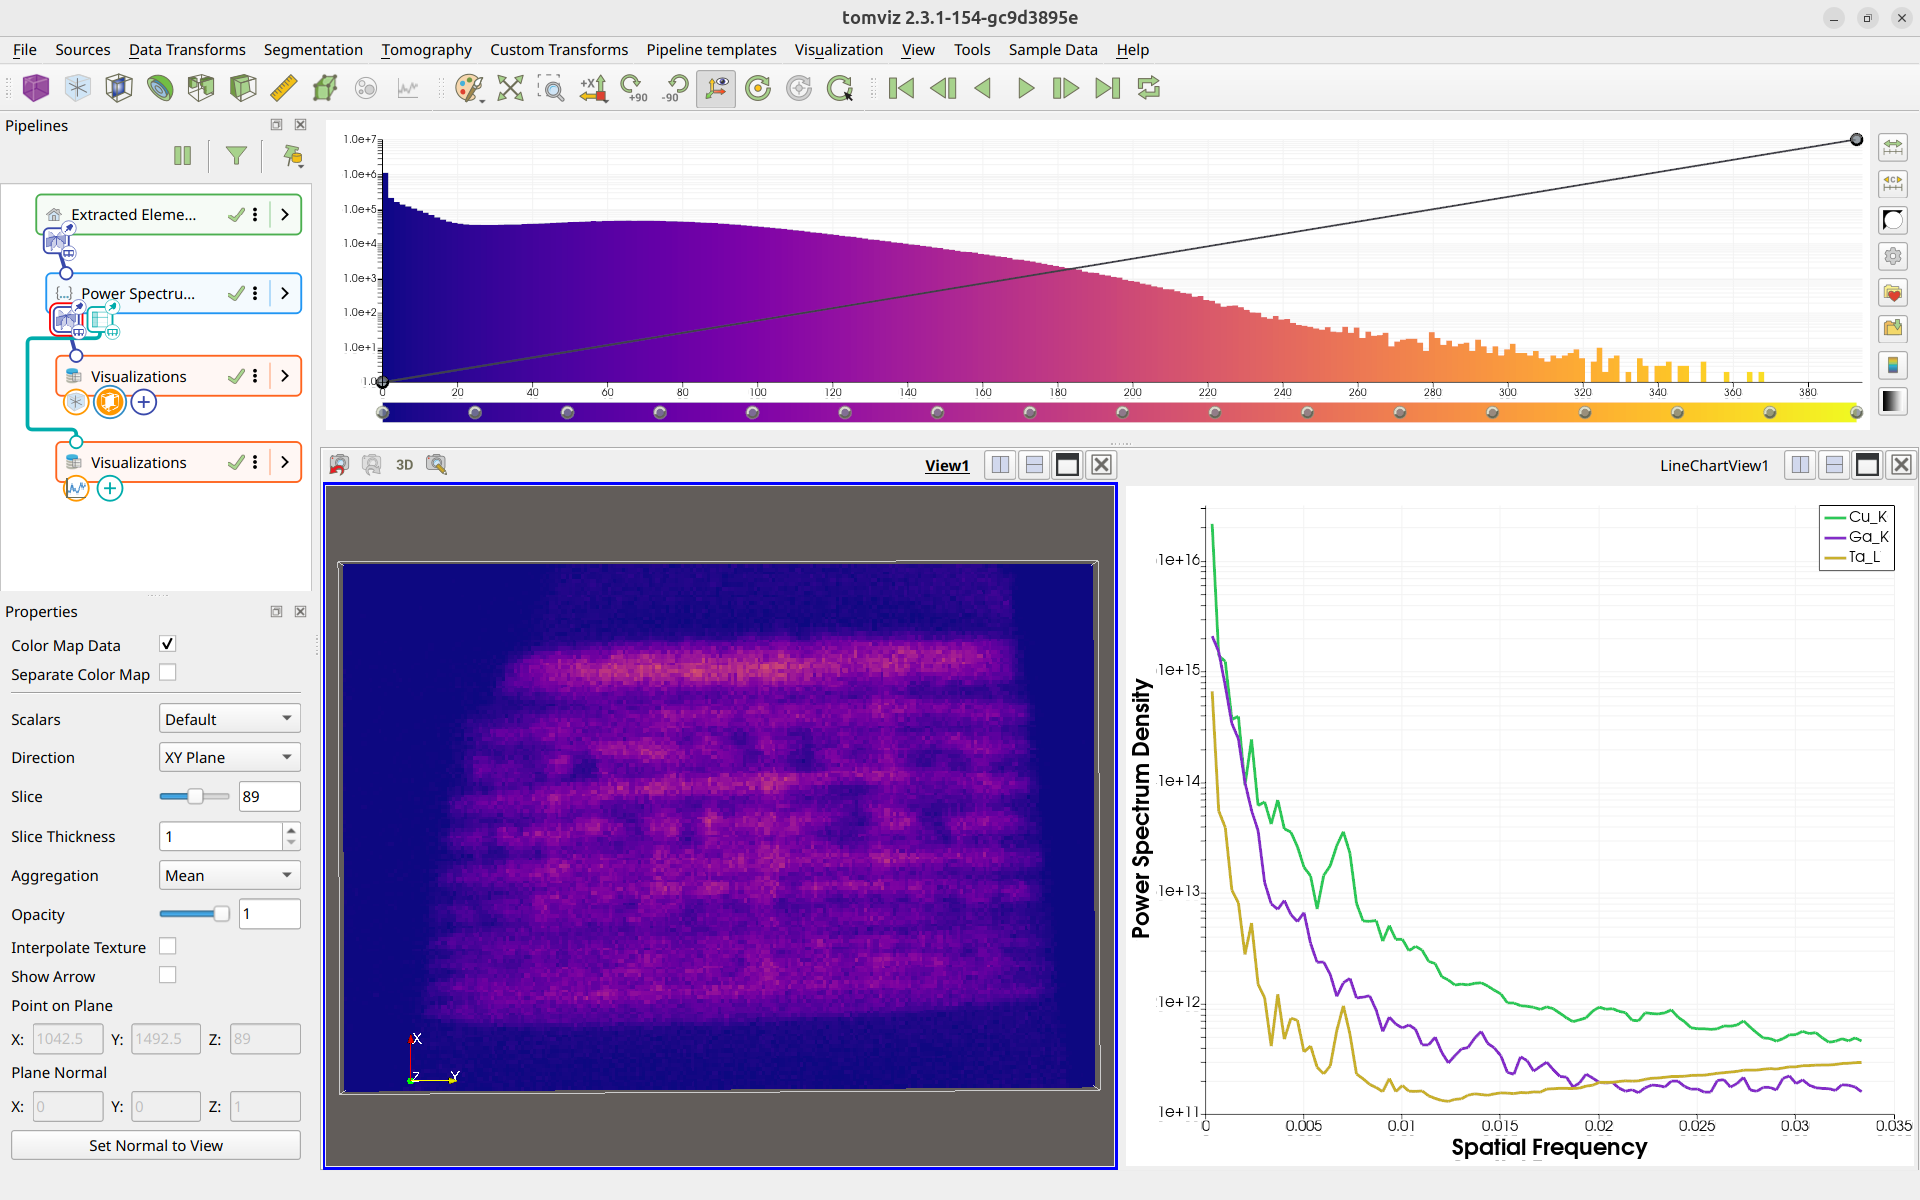Screen dimensions: 1920x1200
Task: Open the Aggregation Mean dropdown
Action: pos(230,875)
